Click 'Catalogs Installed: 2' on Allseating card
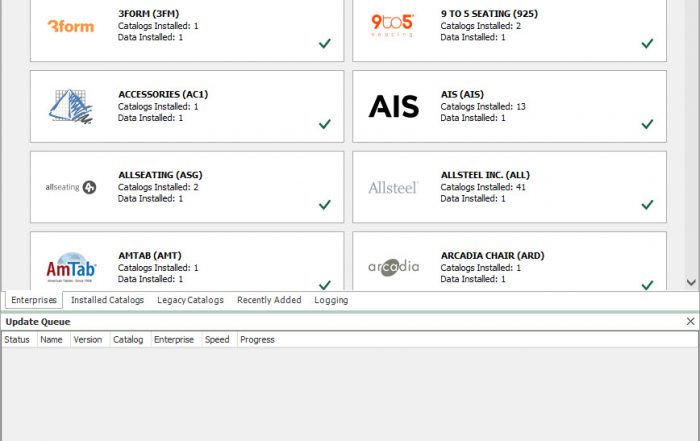The height and width of the screenshot is (441, 700). pyautogui.click(x=158, y=187)
